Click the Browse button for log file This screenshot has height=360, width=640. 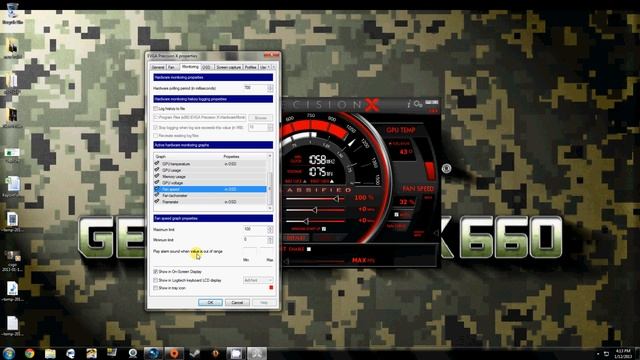(x=260, y=118)
